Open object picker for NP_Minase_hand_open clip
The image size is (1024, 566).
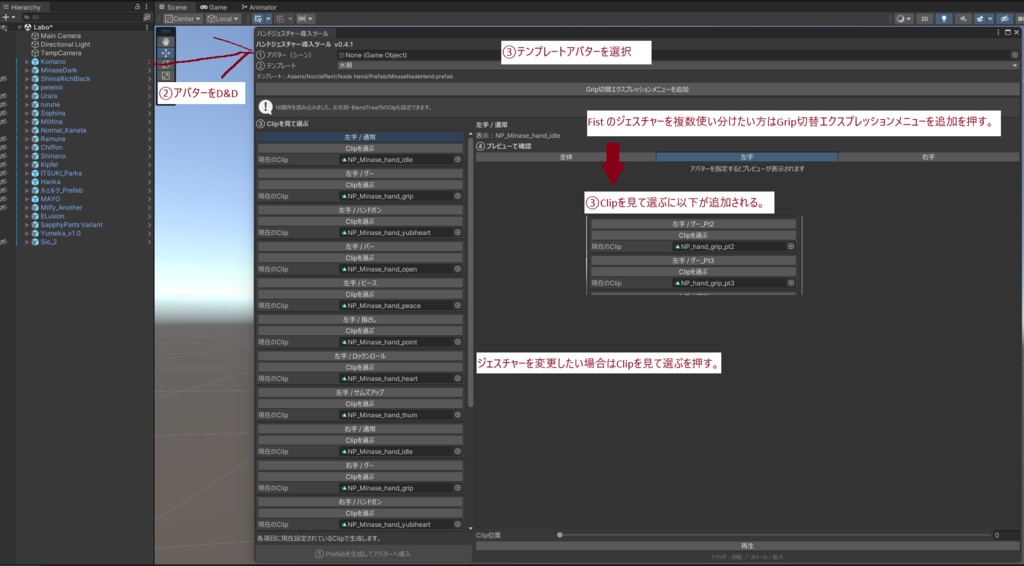point(457,269)
